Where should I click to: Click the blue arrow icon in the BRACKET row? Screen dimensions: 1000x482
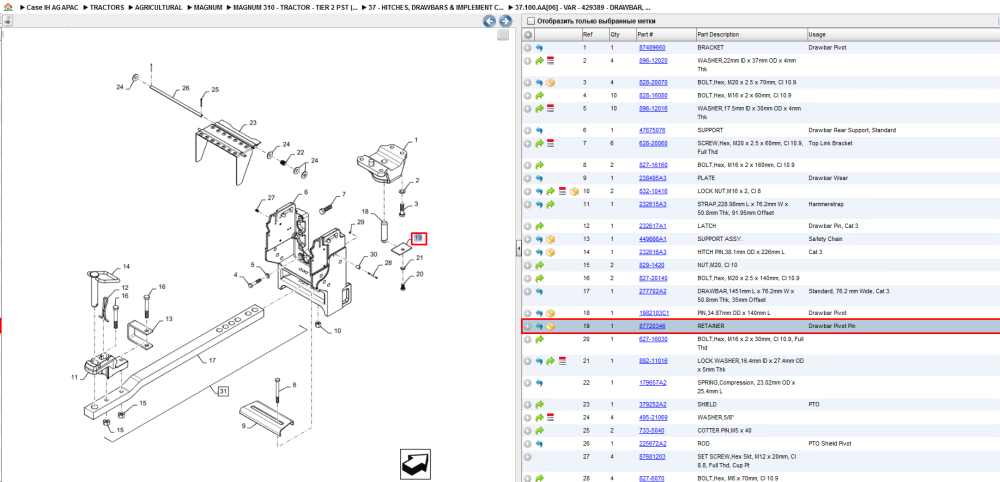539,48
